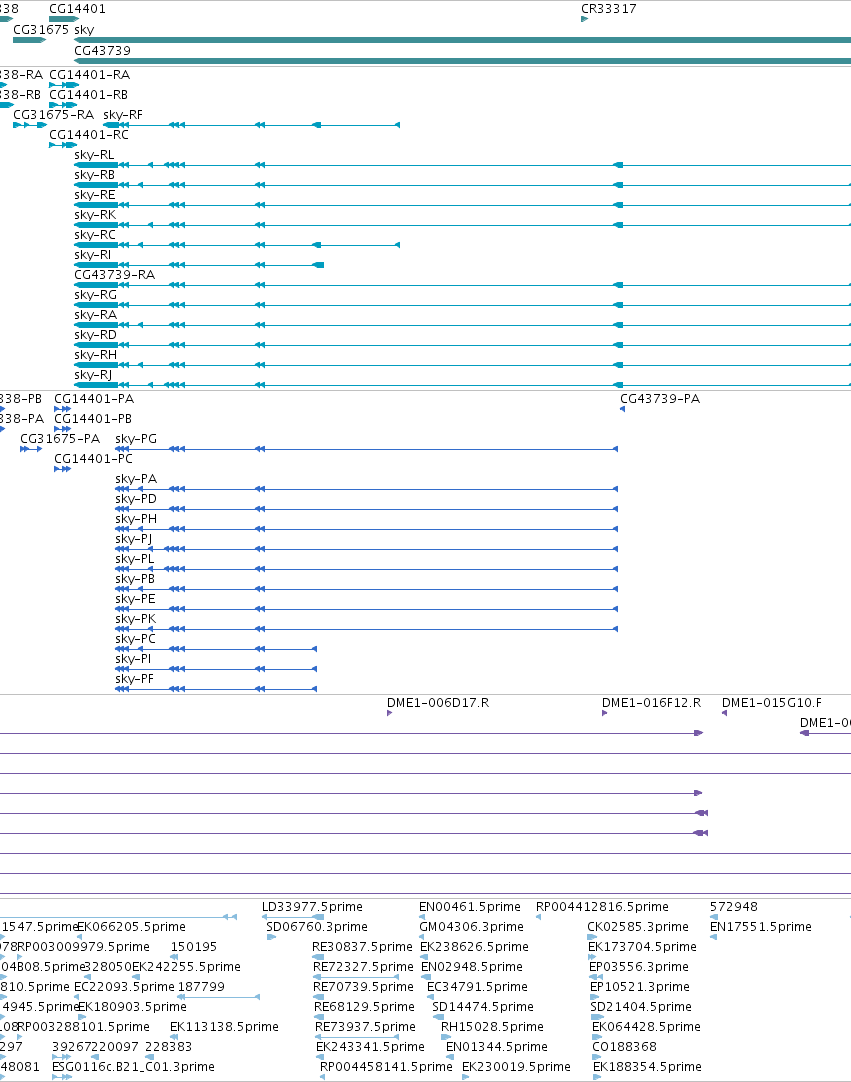The height and width of the screenshot is (1082, 851).
Task: Select the sky-PK protein label
Action: (x=135, y=619)
